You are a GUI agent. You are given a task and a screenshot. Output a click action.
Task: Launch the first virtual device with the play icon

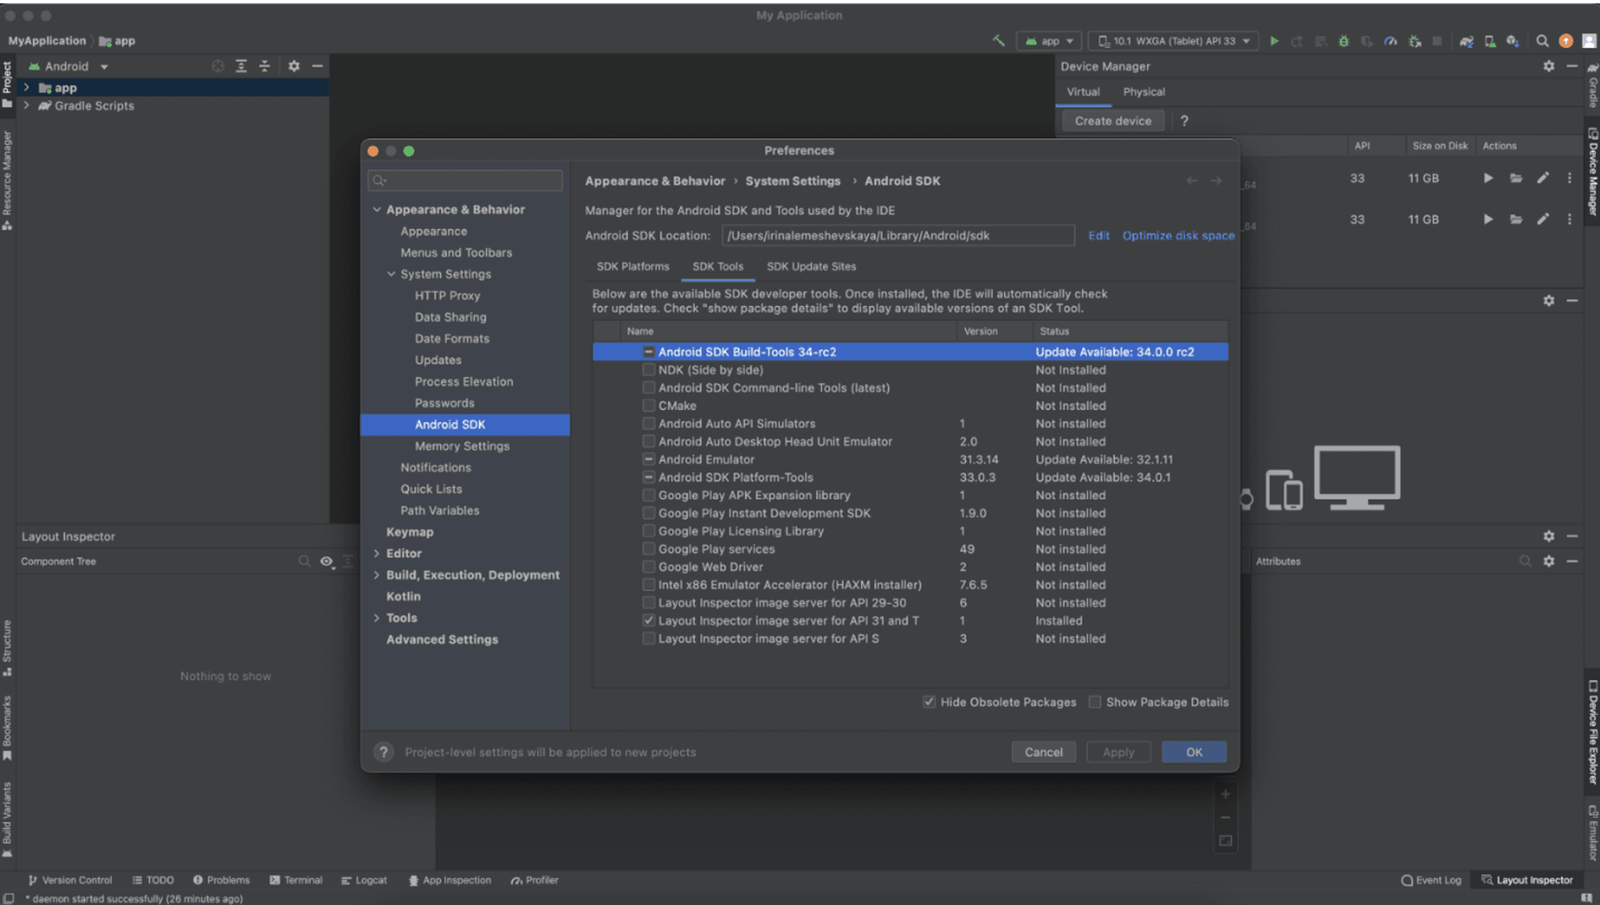(1488, 178)
